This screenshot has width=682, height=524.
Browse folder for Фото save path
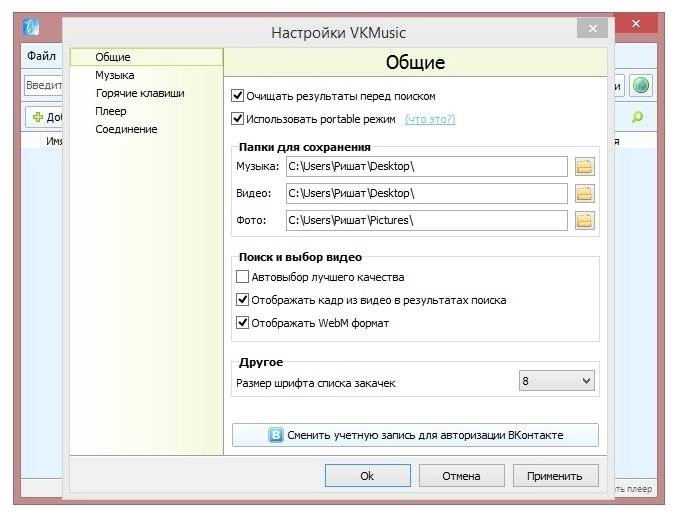tap(585, 220)
